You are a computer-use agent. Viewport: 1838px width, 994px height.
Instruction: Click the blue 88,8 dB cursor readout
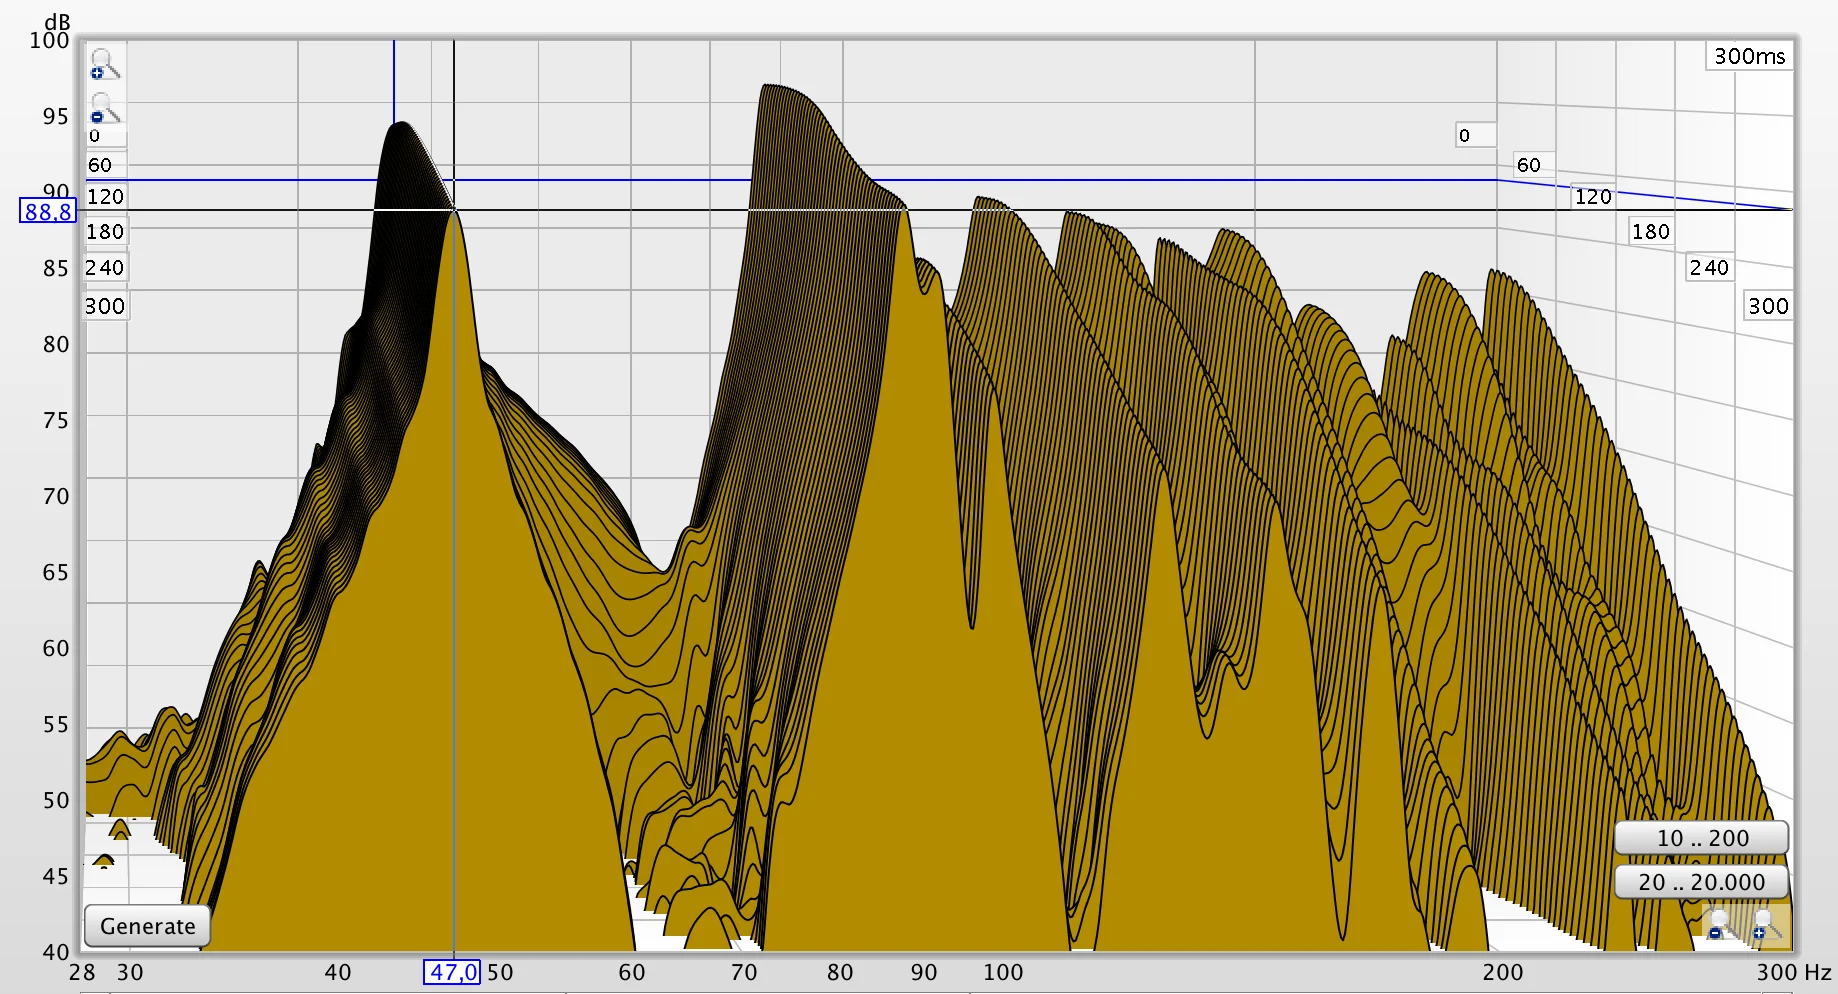(x=48, y=211)
